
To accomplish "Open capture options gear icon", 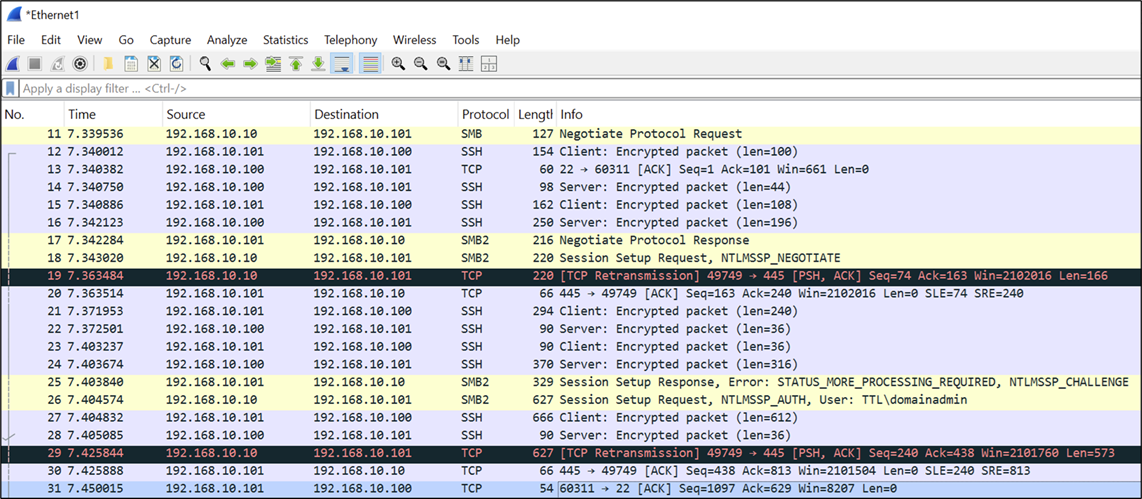I will point(79,64).
